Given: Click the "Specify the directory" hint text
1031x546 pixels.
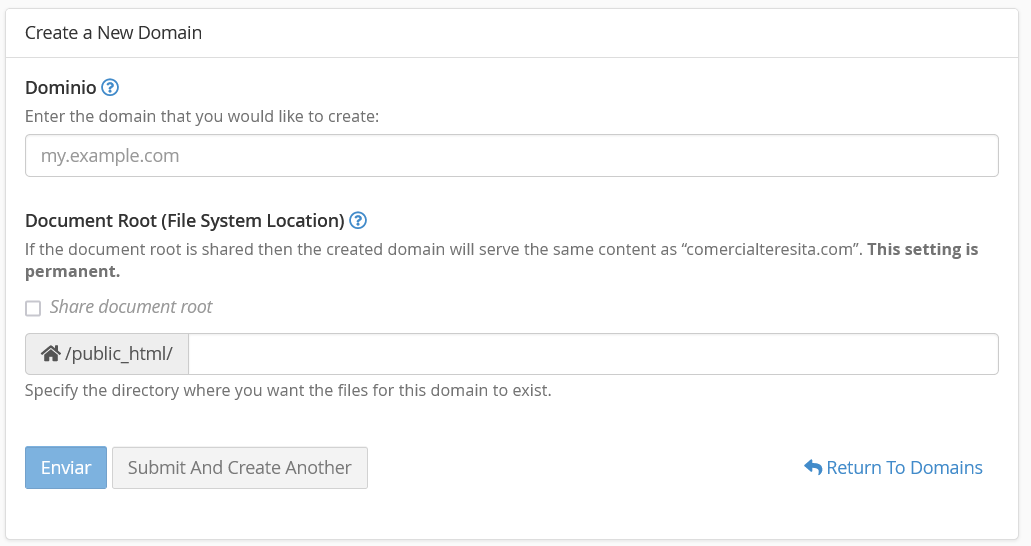Looking at the screenshot, I should 288,390.
